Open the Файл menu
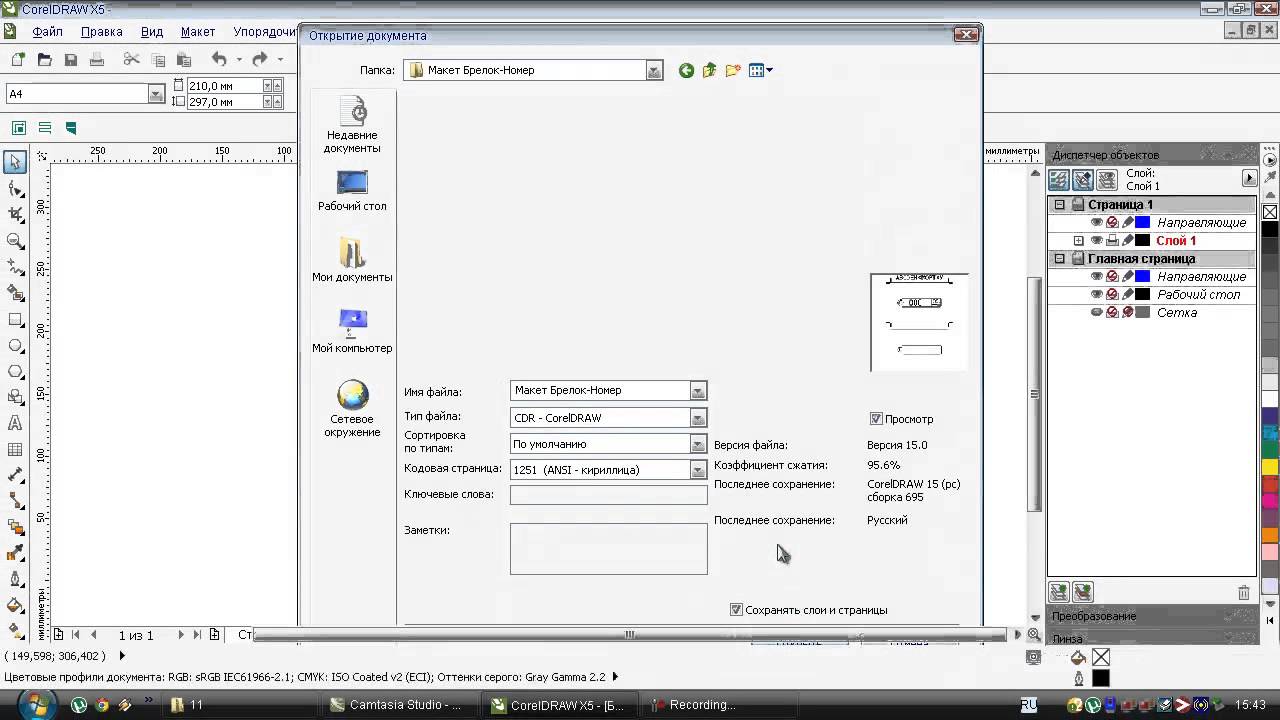 (x=47, y=32)
